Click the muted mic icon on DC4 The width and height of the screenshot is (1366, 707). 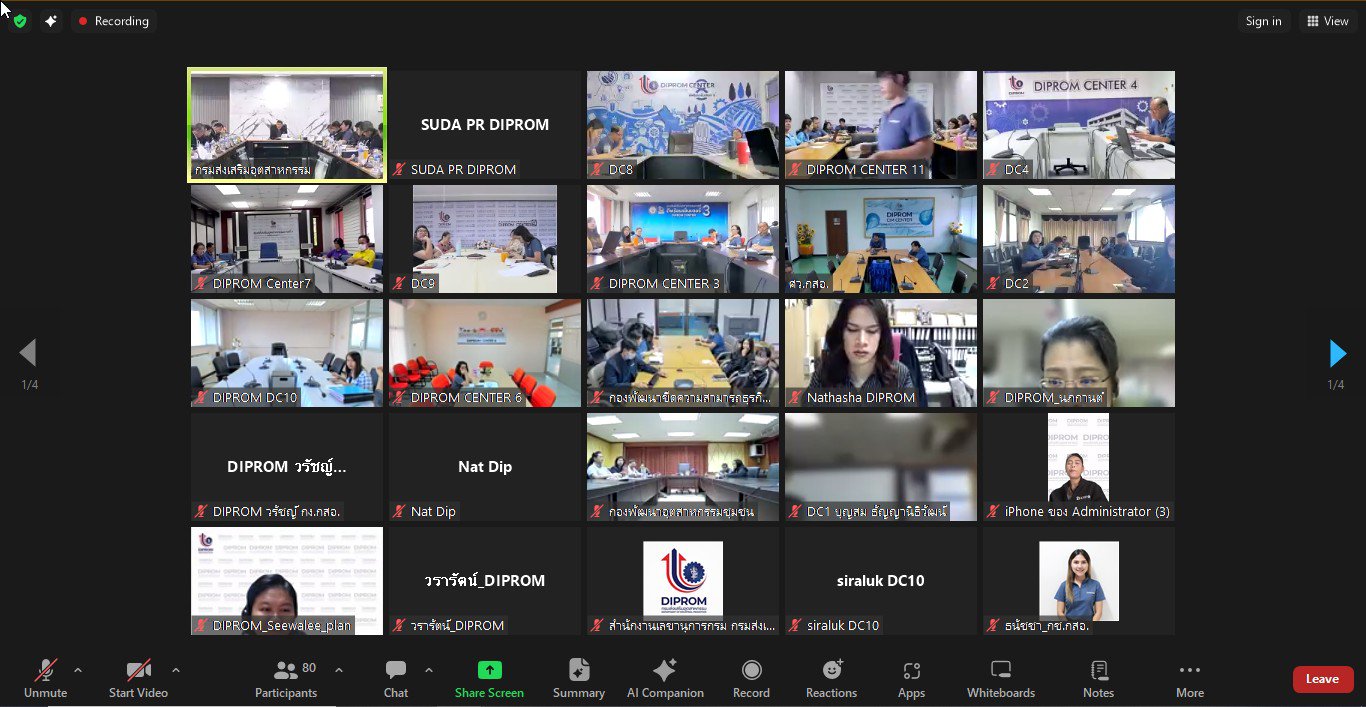pyautogui.click(x=993, y=170)
